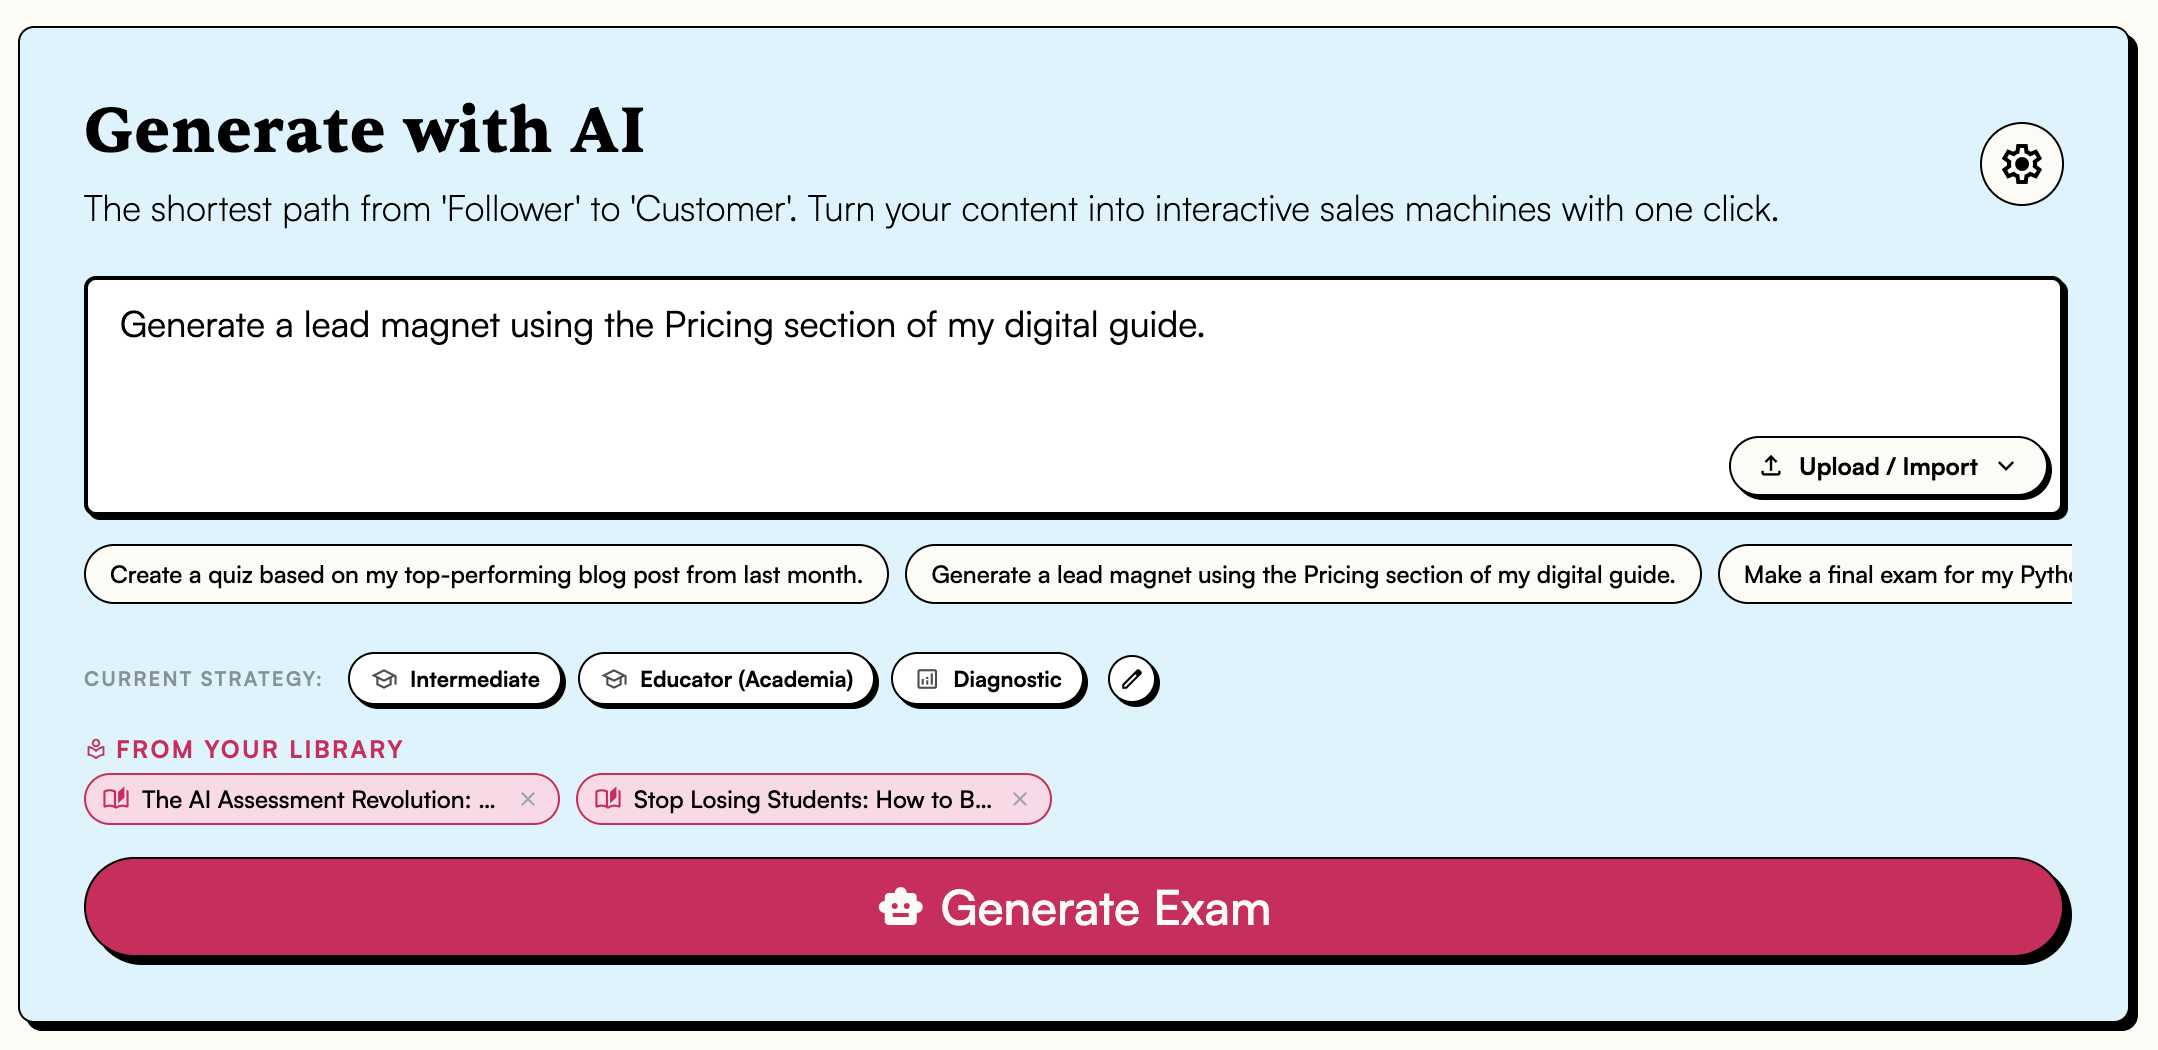Image resolution: width=2158 pixels, height=1050 pixels.
Task: Click the graduation cap icon on Intermediate pill
Action: click(387, 679)
